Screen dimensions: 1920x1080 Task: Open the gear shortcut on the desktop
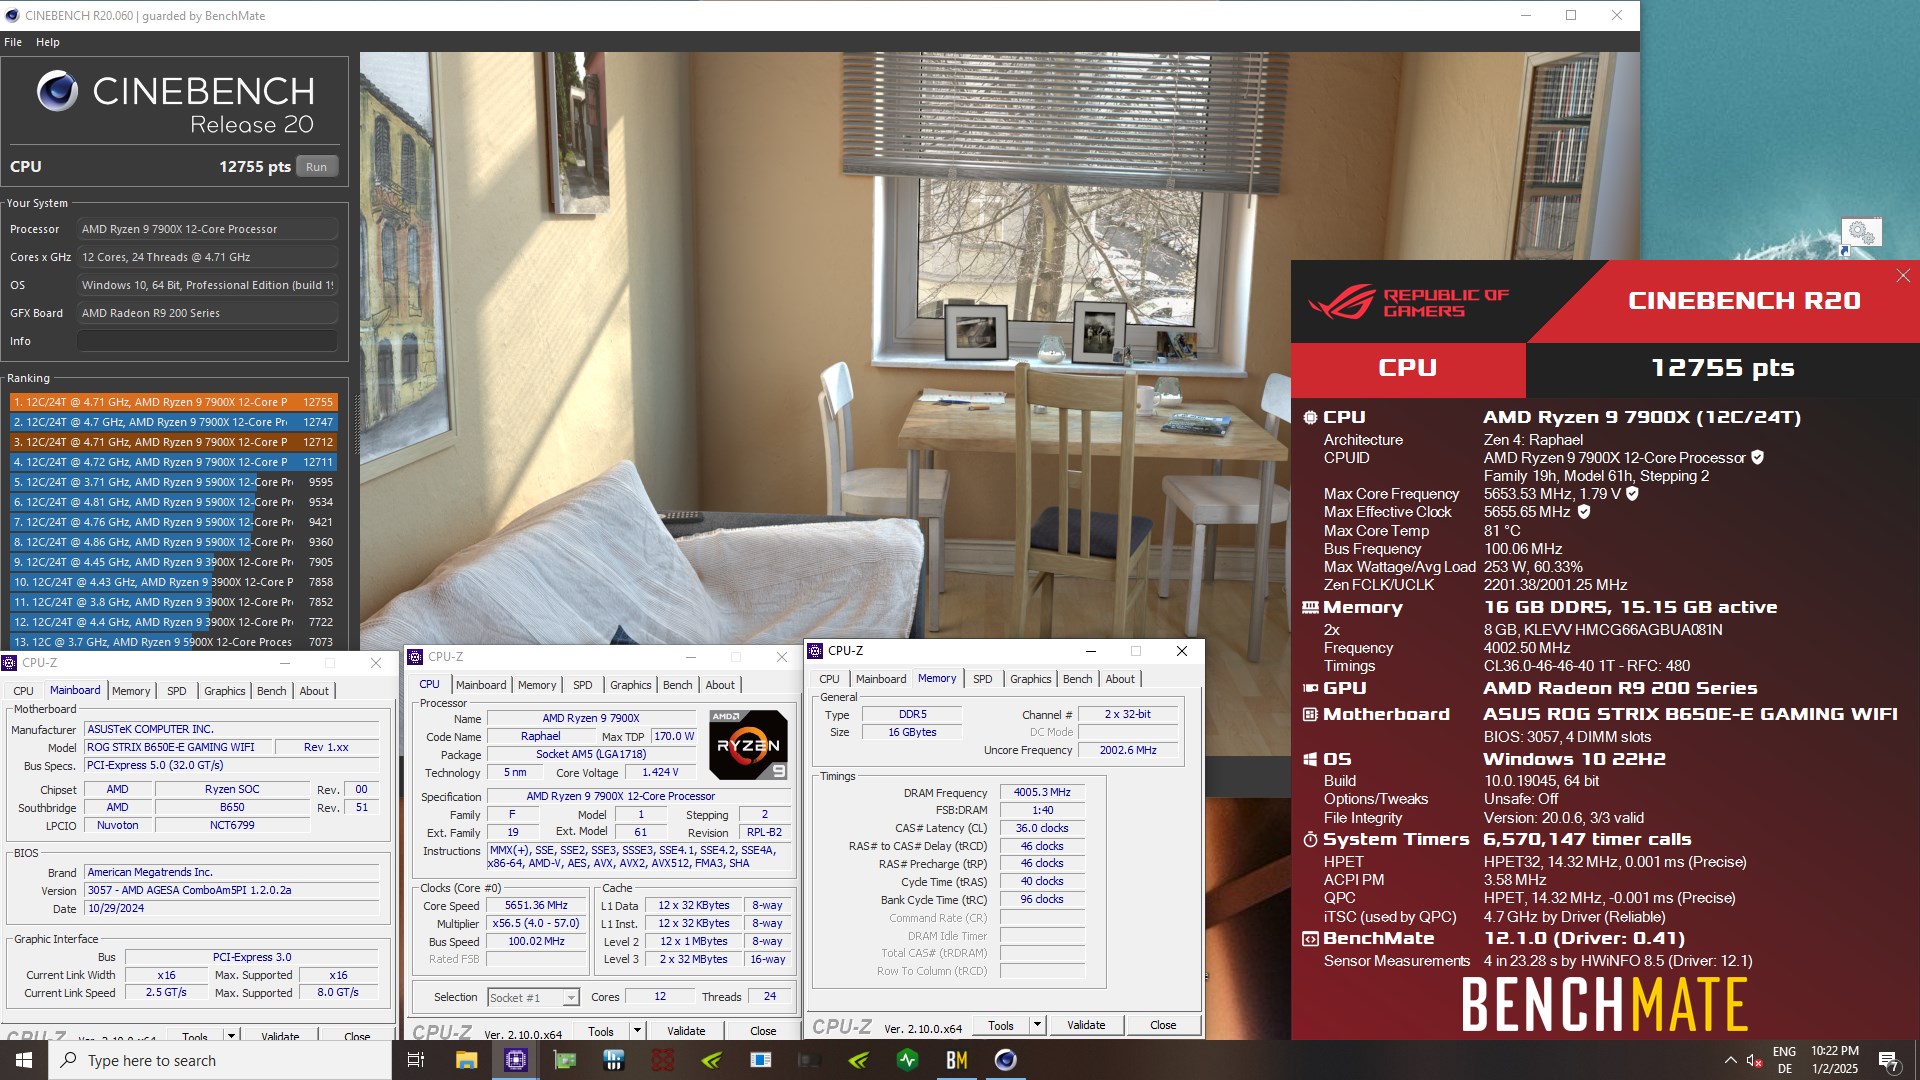[x=1861, y=234]
